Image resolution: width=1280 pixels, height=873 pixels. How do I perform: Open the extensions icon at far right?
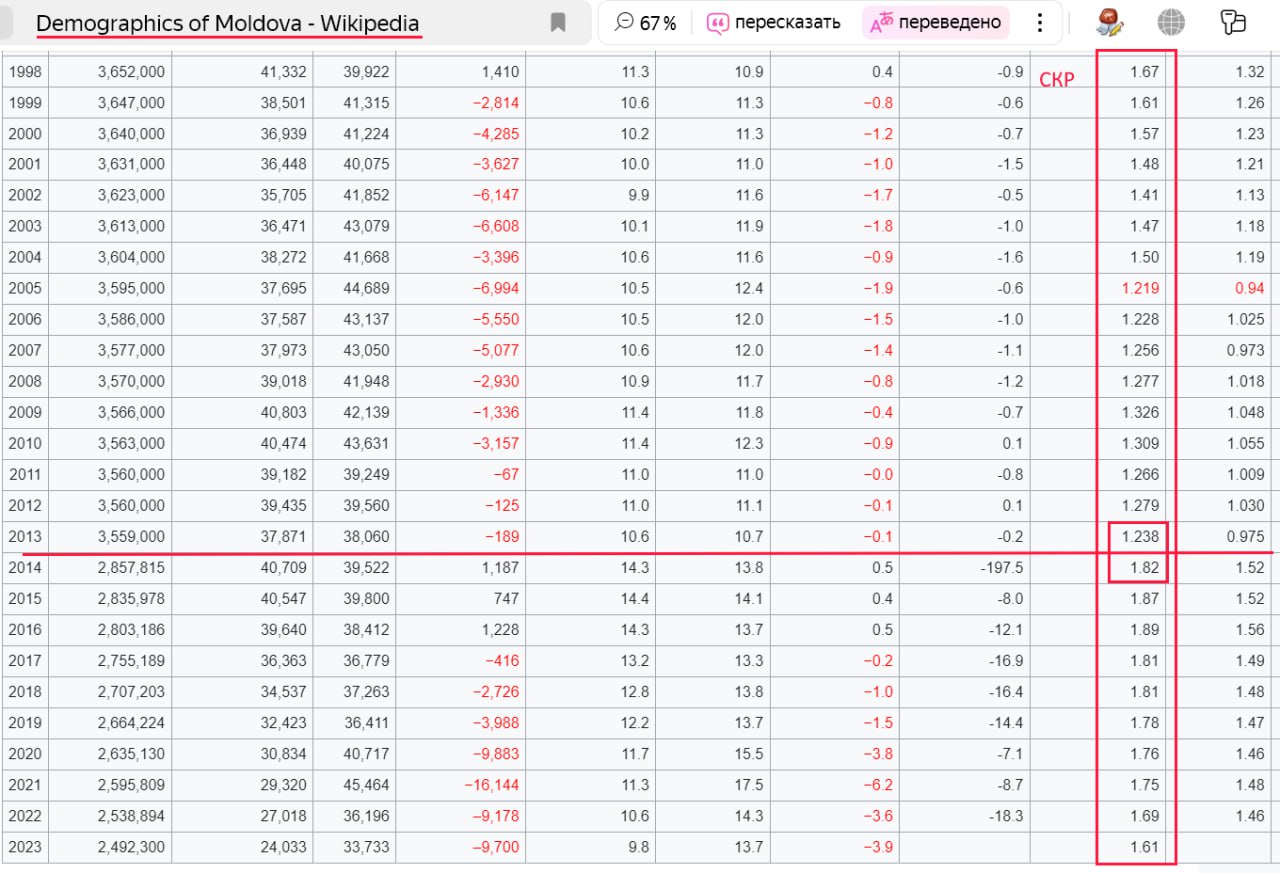[1233, 22]
